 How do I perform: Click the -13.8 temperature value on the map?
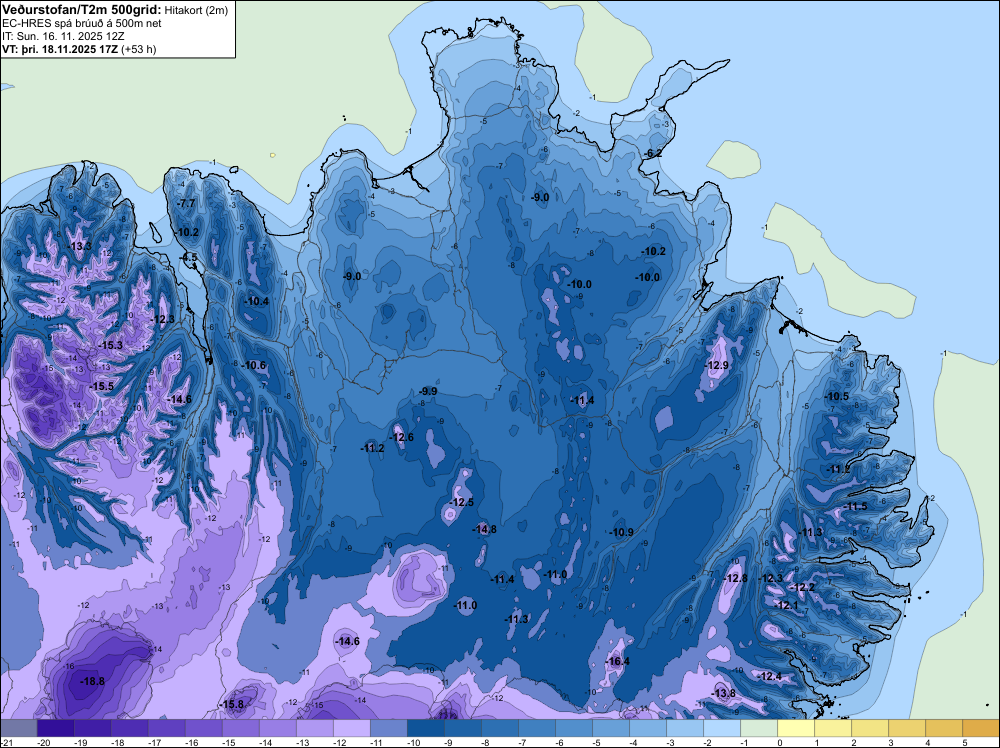click(723, 693)
